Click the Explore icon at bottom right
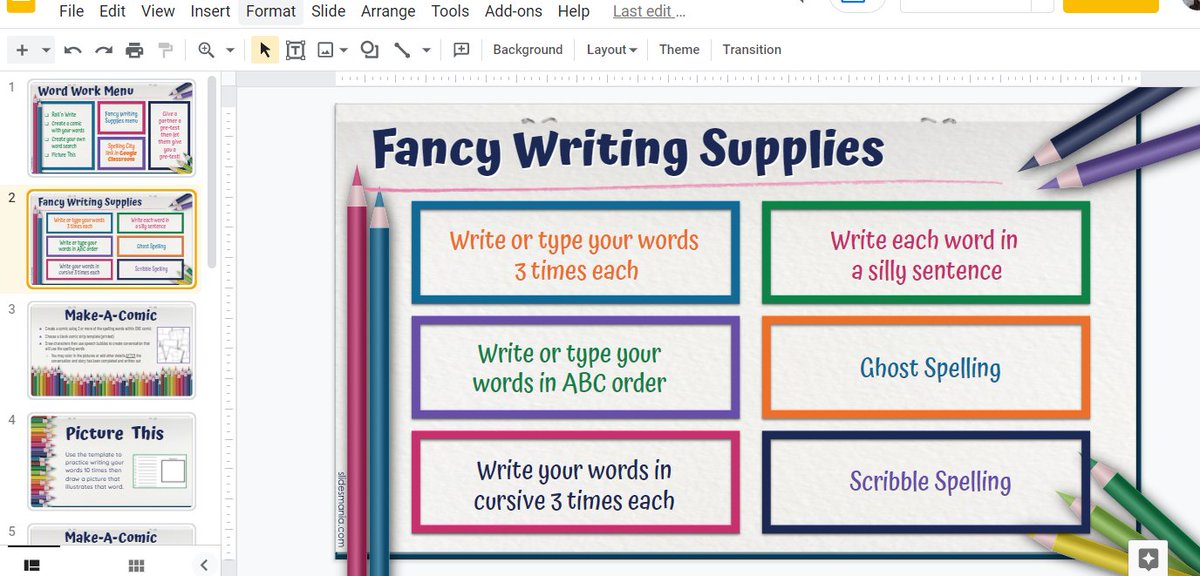 click(1148, 558)
